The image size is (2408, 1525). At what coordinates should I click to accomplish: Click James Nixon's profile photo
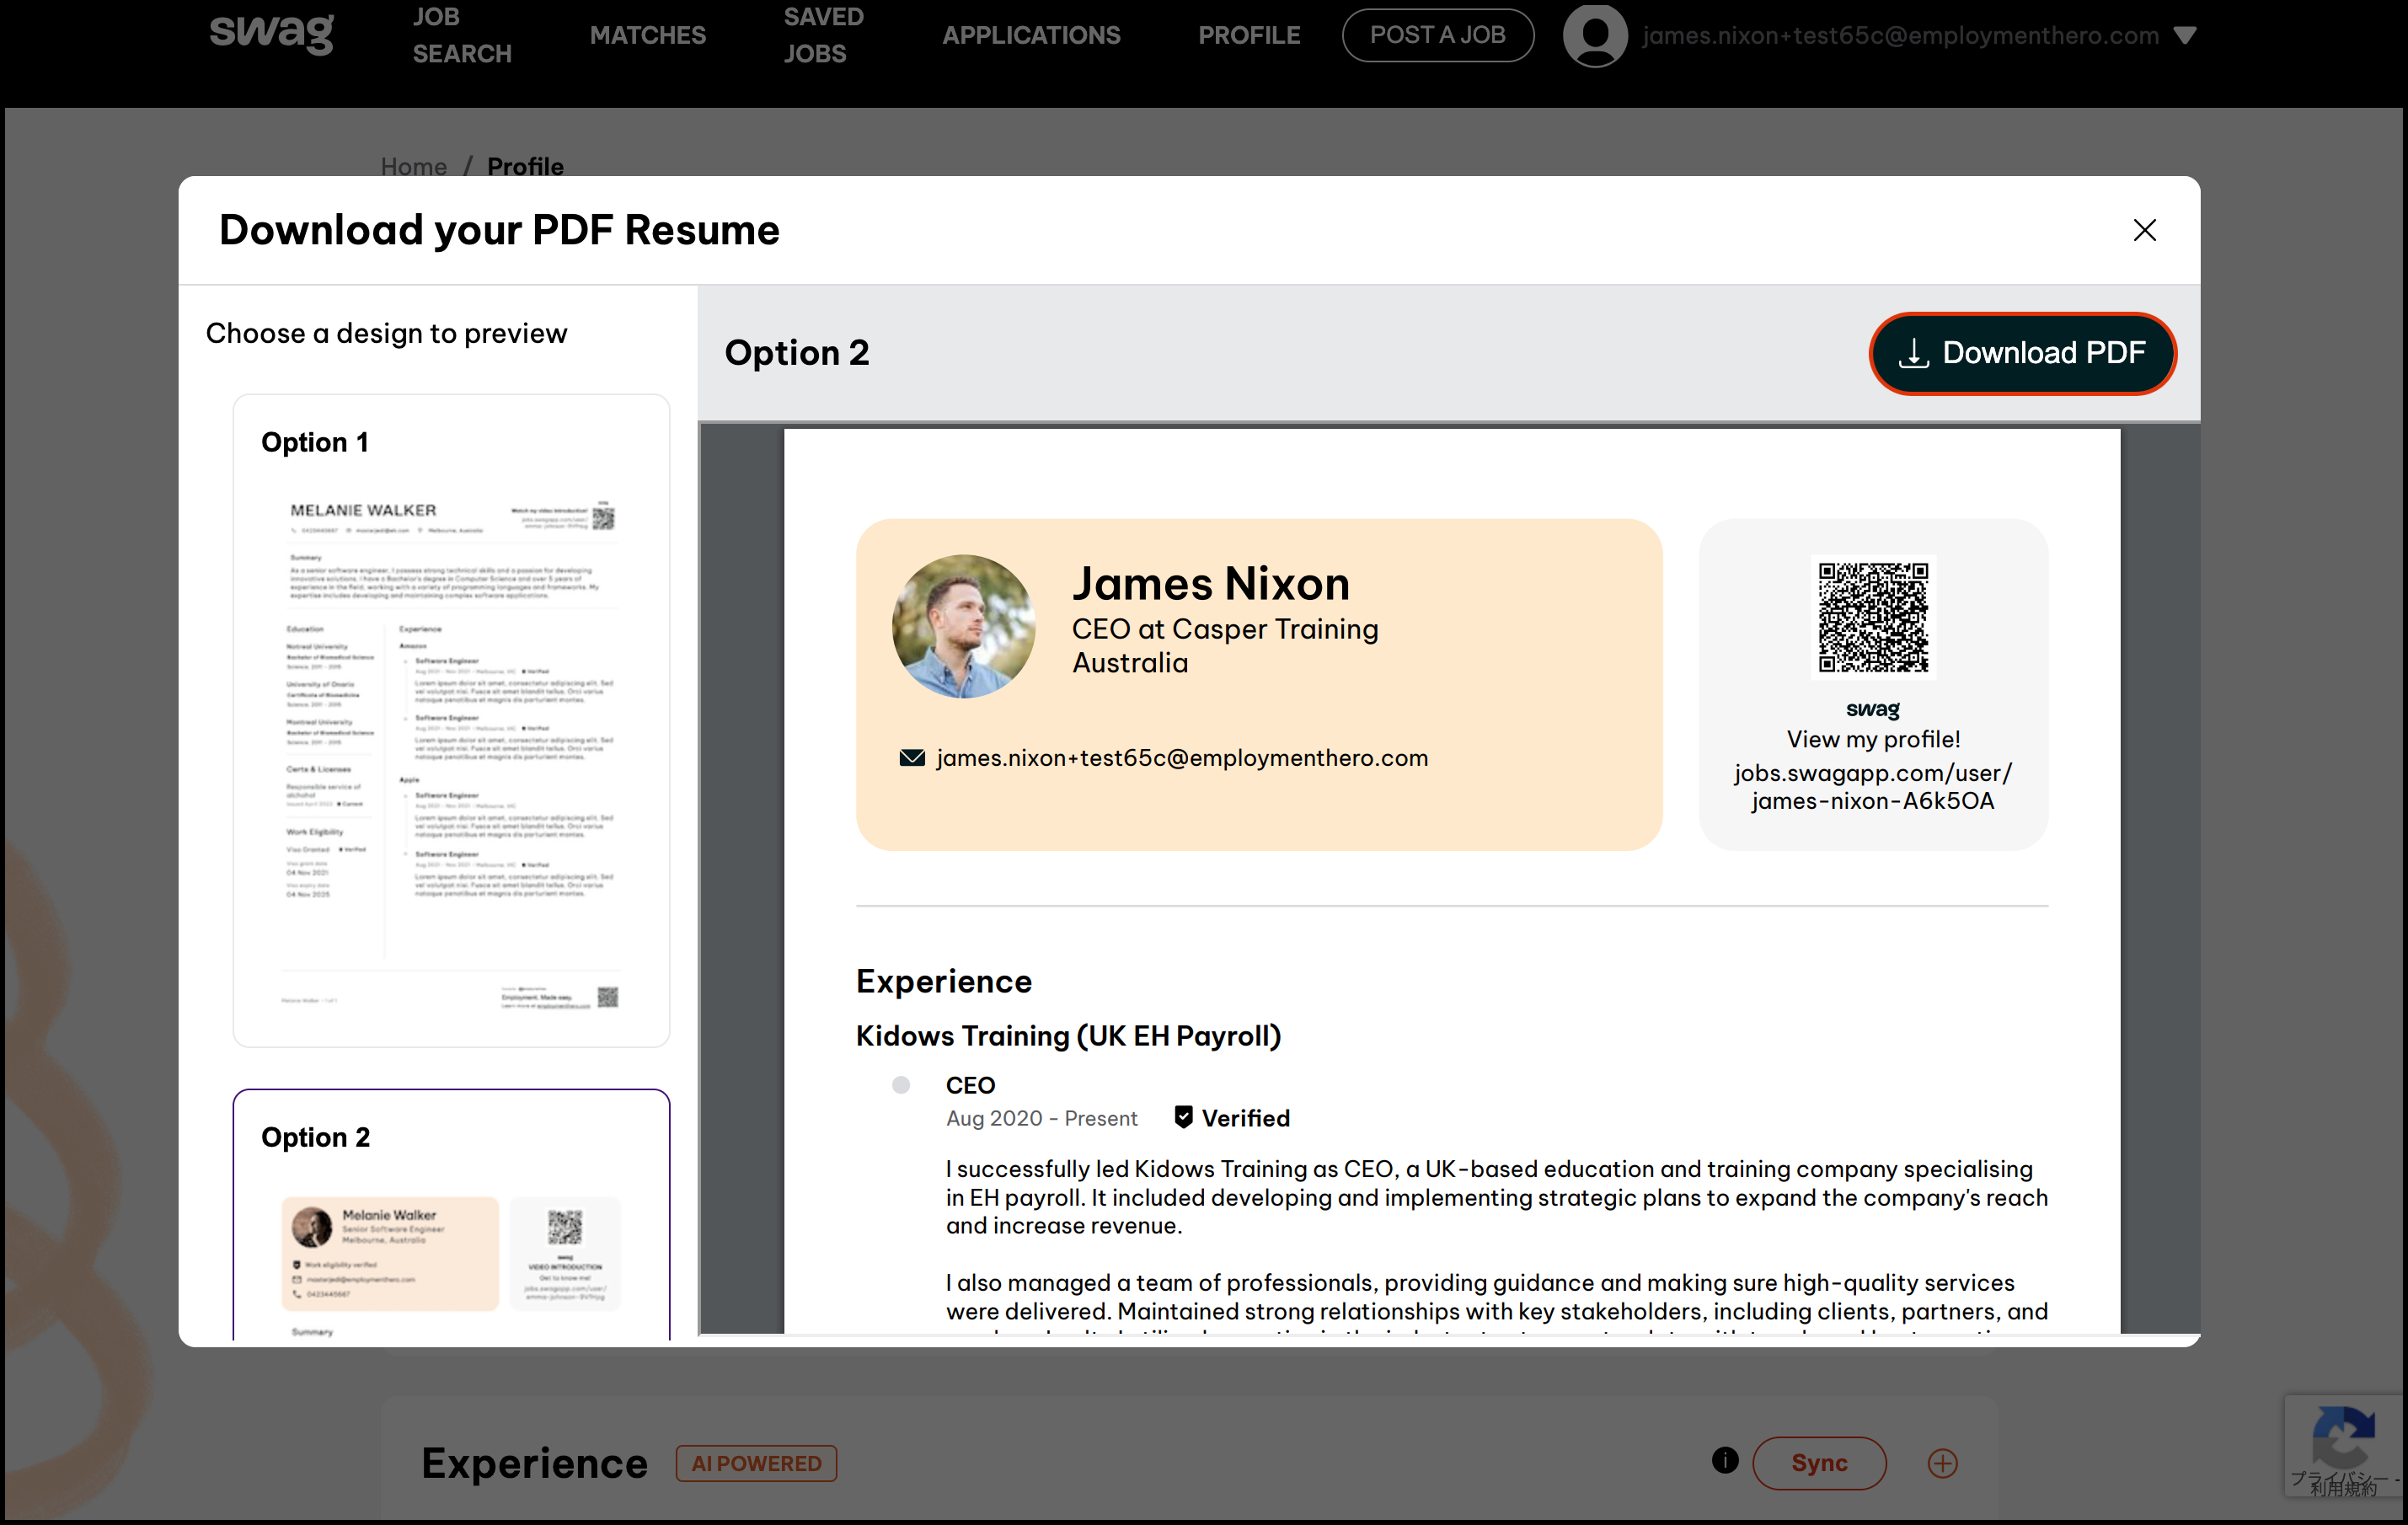962,626
